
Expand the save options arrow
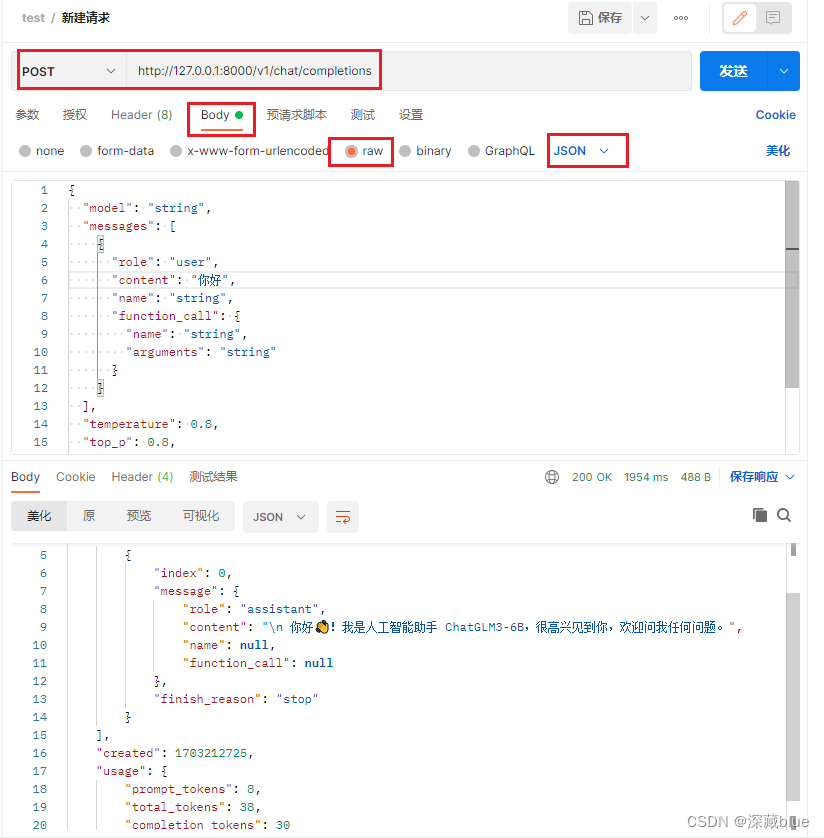click(x=645, y=18)
